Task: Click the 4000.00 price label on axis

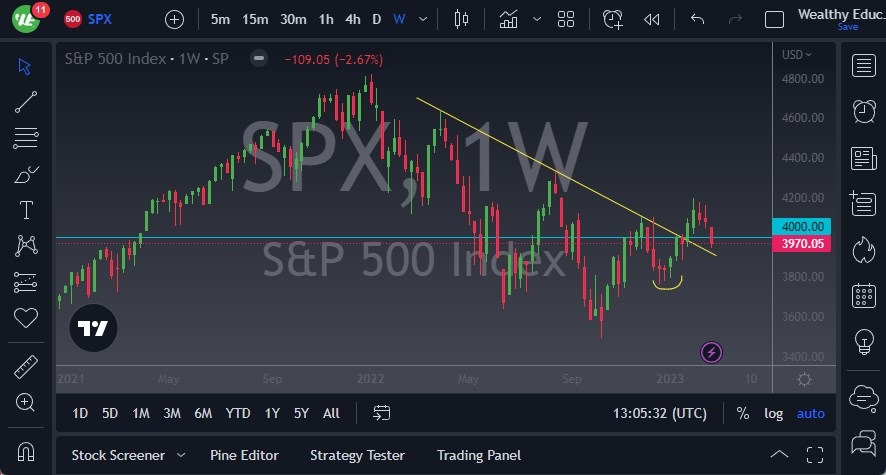Action: pos(804,226)
